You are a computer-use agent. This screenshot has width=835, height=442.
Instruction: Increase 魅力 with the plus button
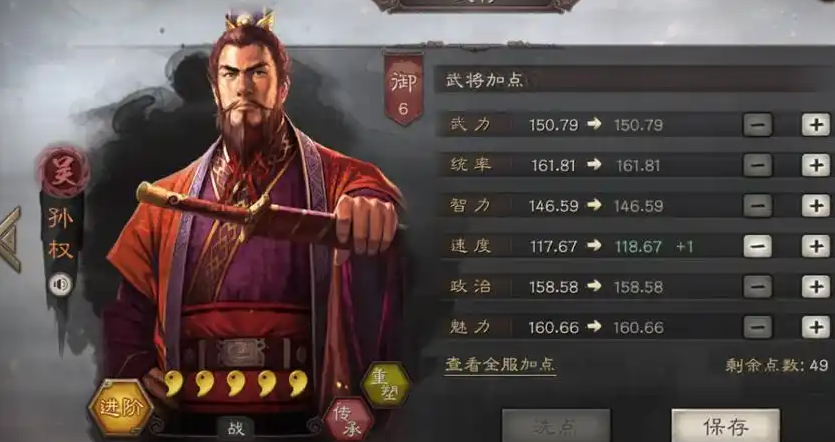click(x=816, y=327)
